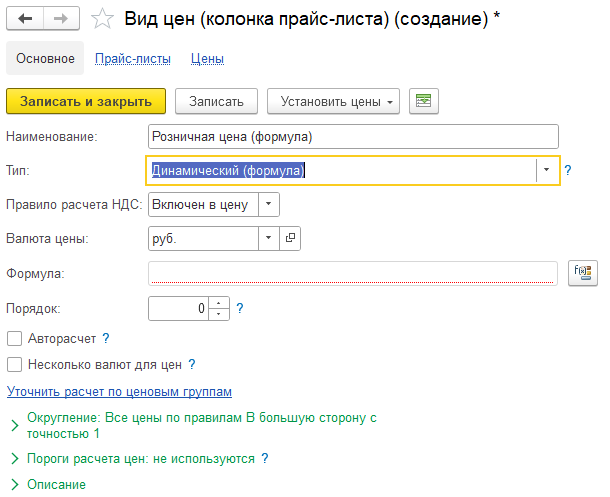
Task: Click the Записать и закрыть button
Action: [85, 101]
